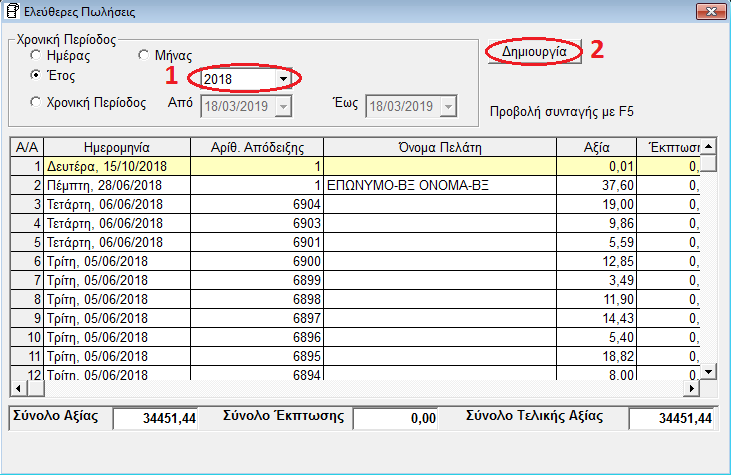This screenshot has height=475, width=731.
Task: Click receipt number 6900
Action: [x=307, y=261]
